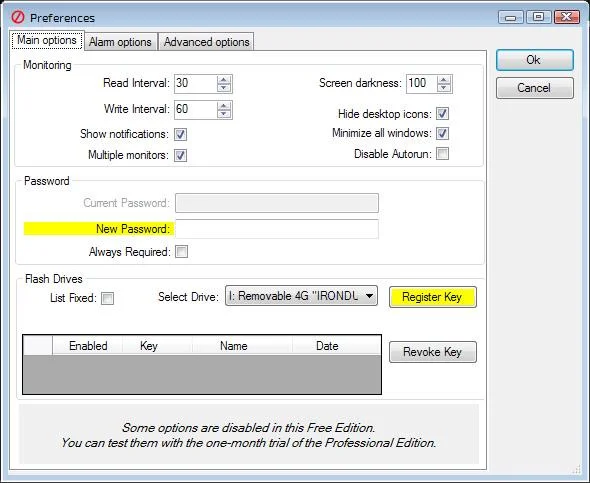
Task: Toggle Show notifications checkbox
Action: coord(180,134)
